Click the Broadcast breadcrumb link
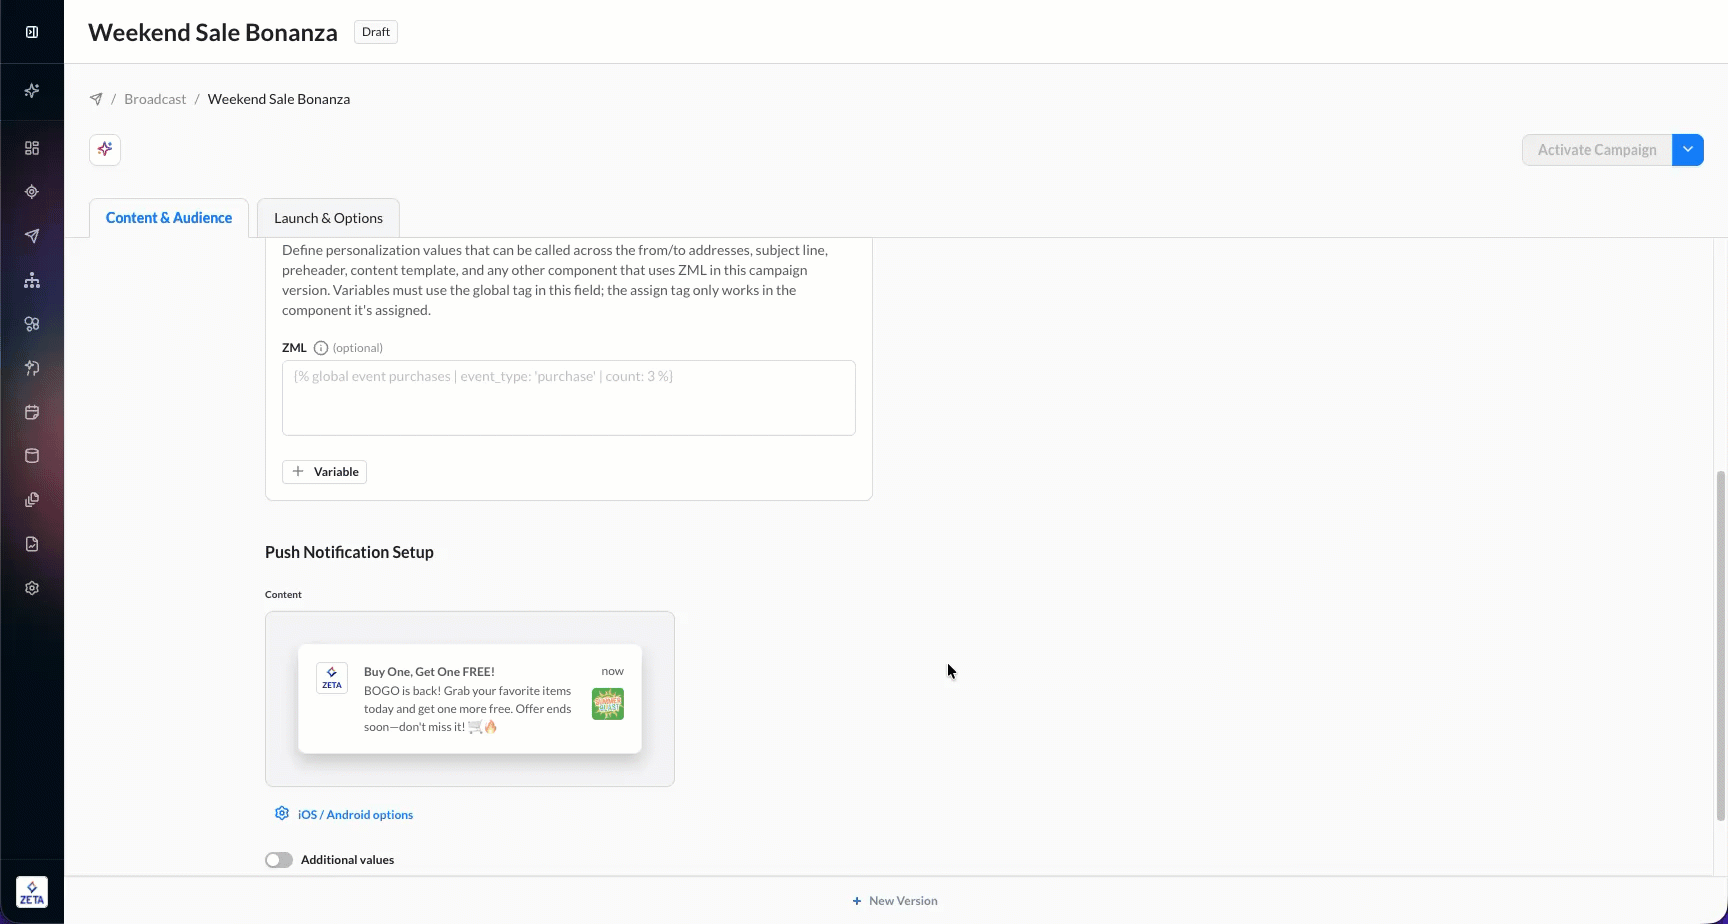The height and width of the screenshot is (924, 1728). (x=155, y=99)
